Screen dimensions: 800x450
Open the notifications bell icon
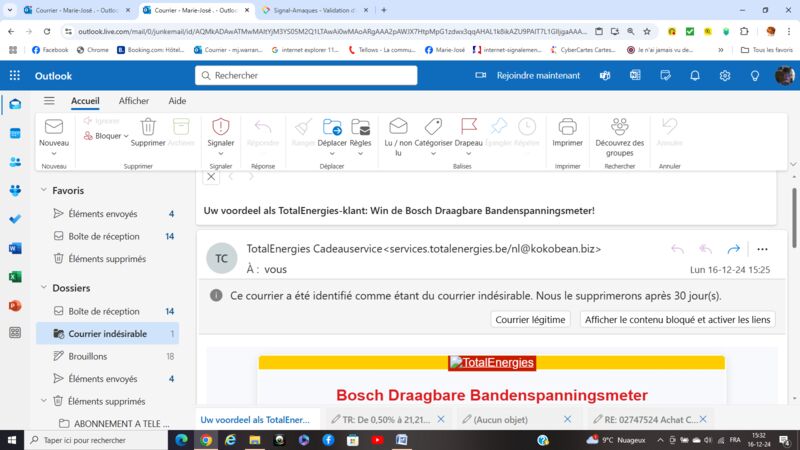click(694, 76)
